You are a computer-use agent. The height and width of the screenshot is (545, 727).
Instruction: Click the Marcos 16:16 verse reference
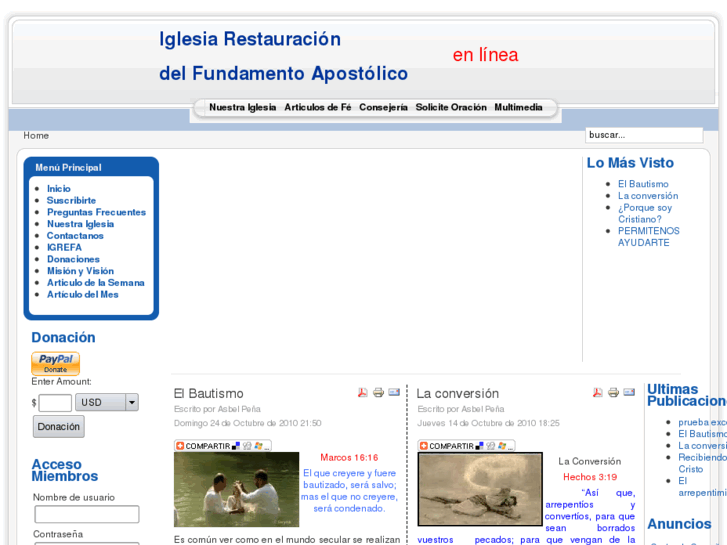[349, 457]
